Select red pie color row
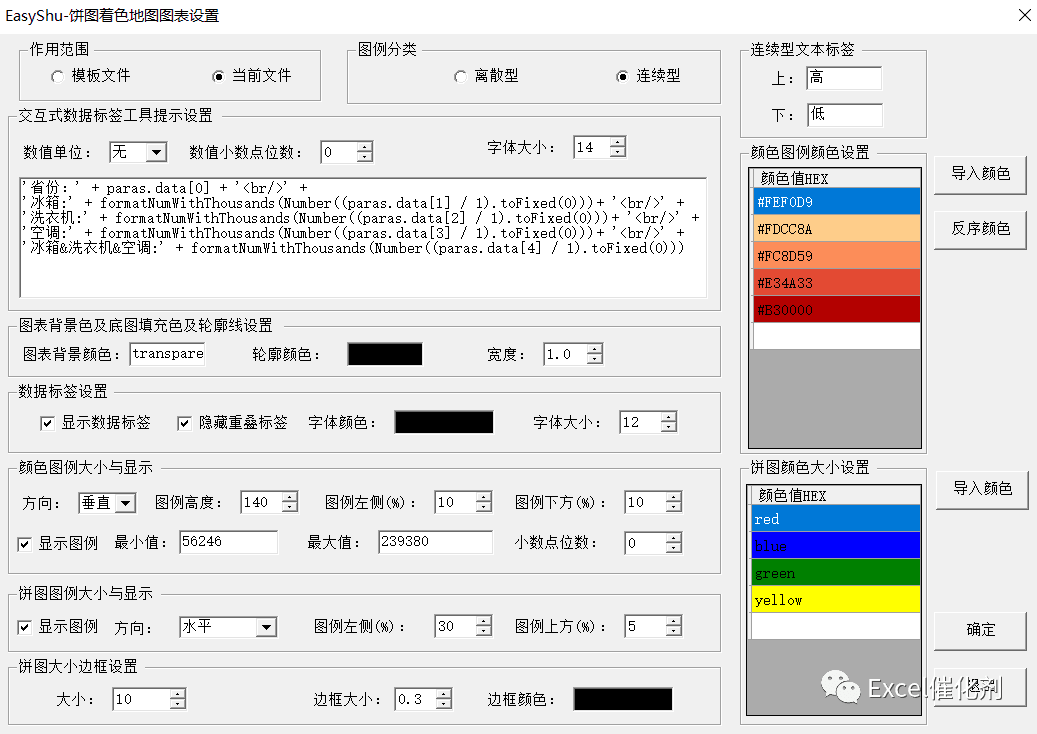Image resolution: width=1037 pixels, height=734 pixels. [836, 519]
